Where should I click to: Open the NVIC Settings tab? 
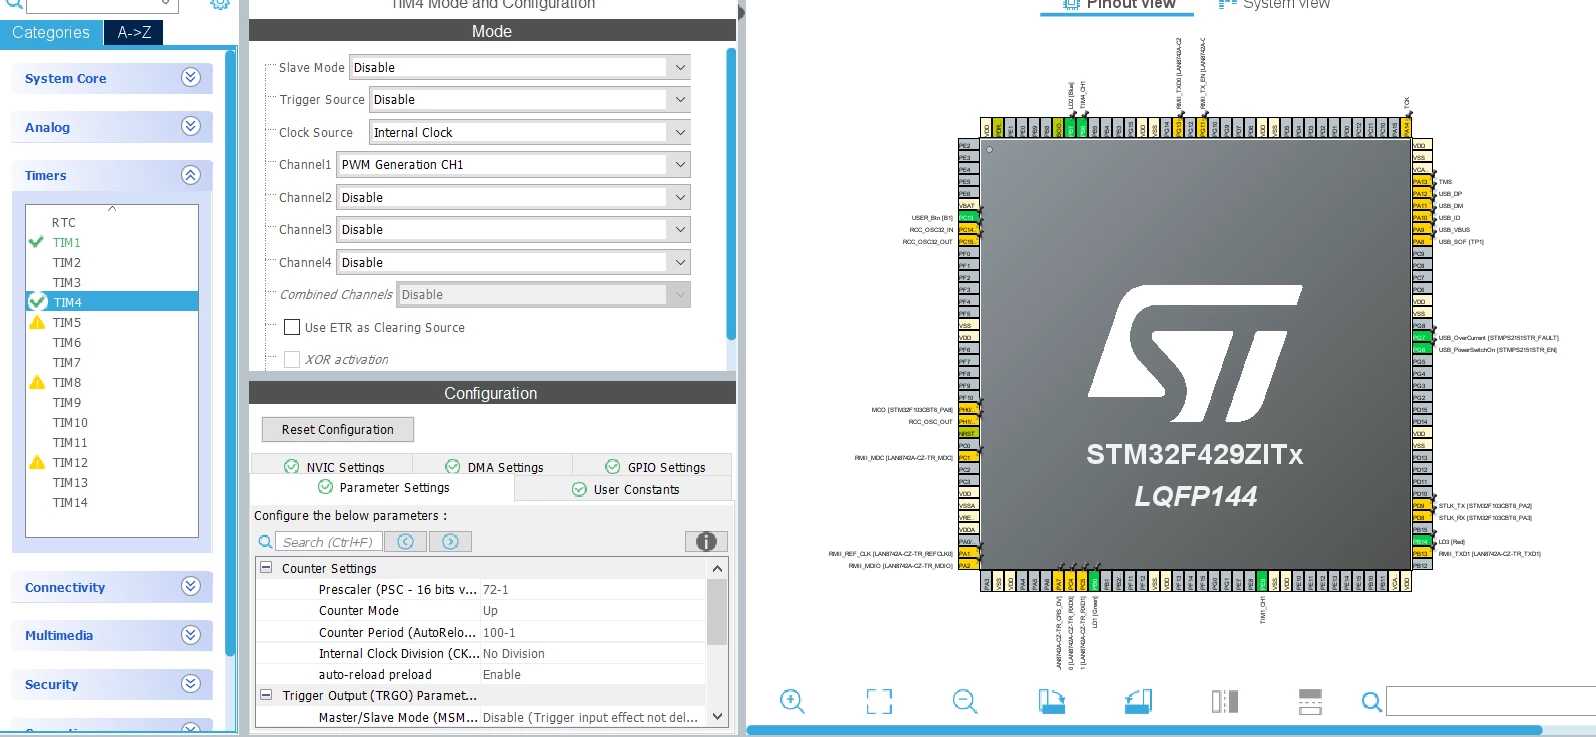point(334,467)
